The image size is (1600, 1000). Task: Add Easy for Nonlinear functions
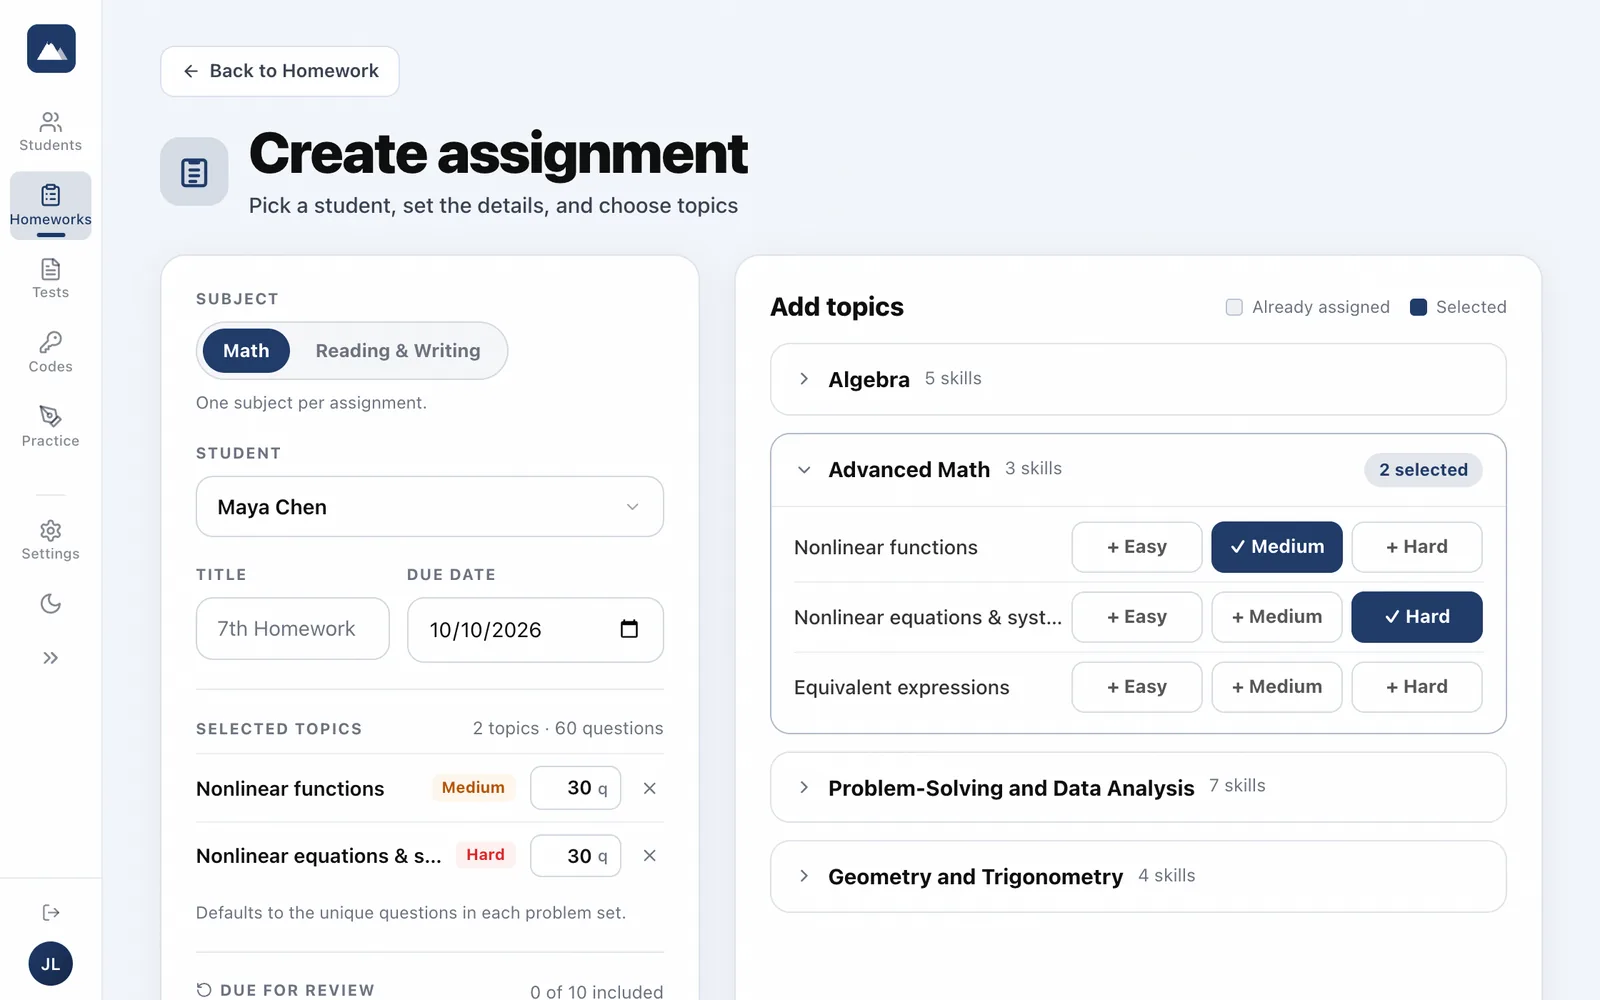point(1137,547)
